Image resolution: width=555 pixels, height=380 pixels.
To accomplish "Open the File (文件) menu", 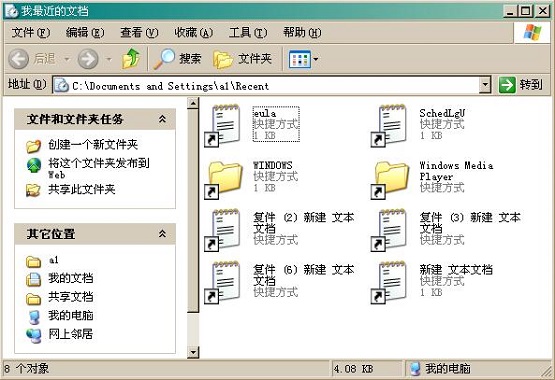I will click(x=31, y=33).
